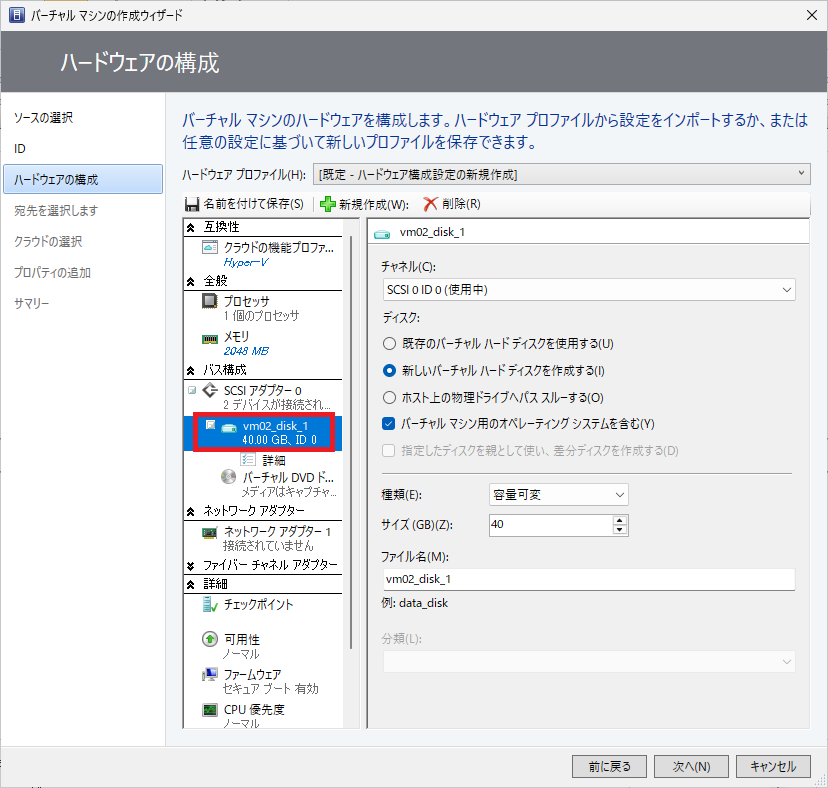
Task: Open the disk details icon
Action: [x=248, y=459]
